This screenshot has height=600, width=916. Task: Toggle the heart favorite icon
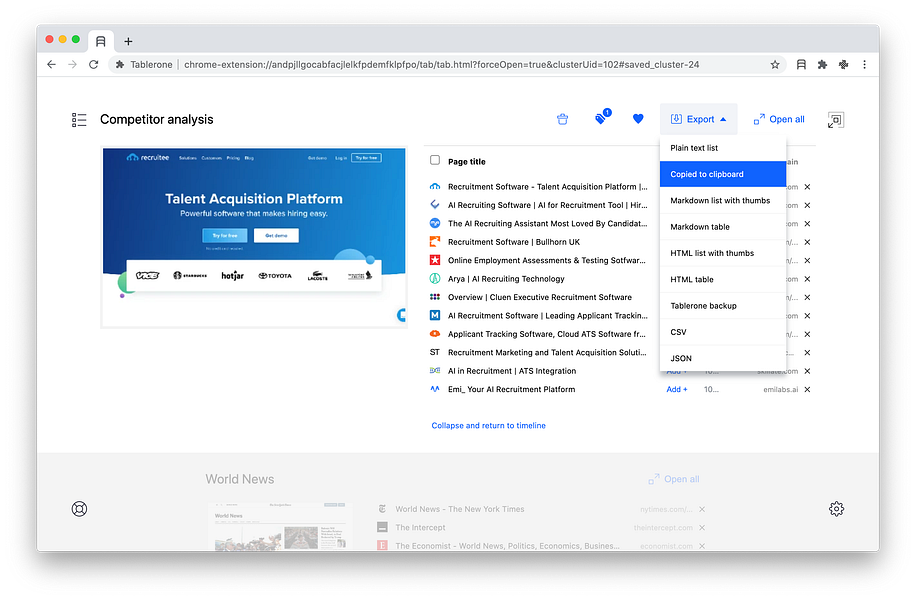[638, 119]
